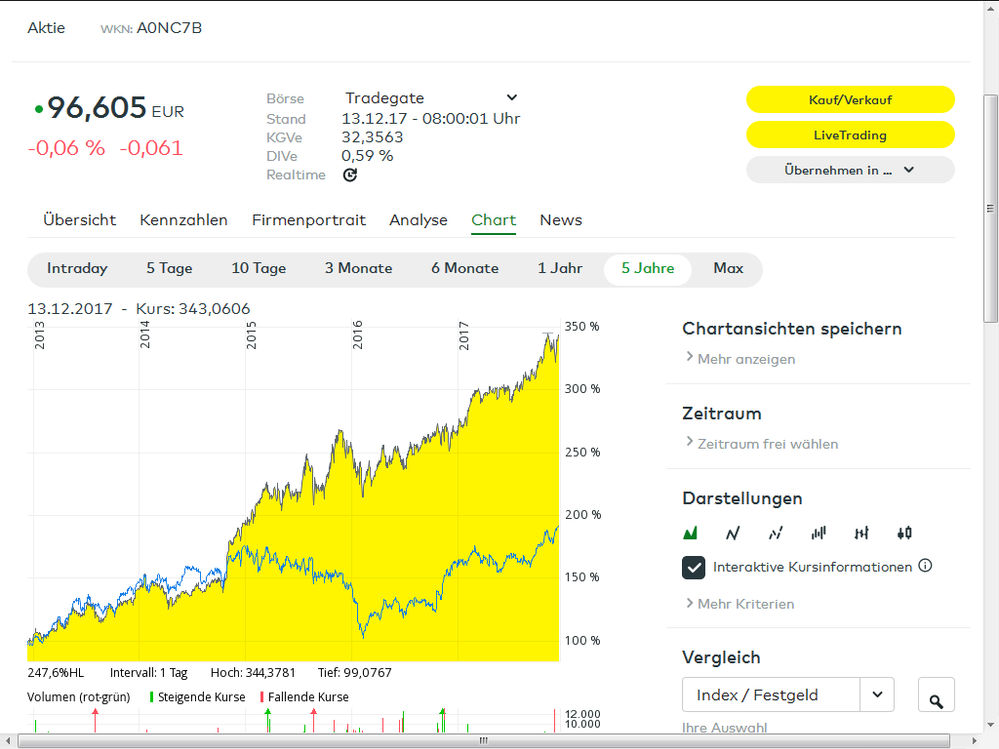Disable Interaktive Kursinformationen

(693, 567)
